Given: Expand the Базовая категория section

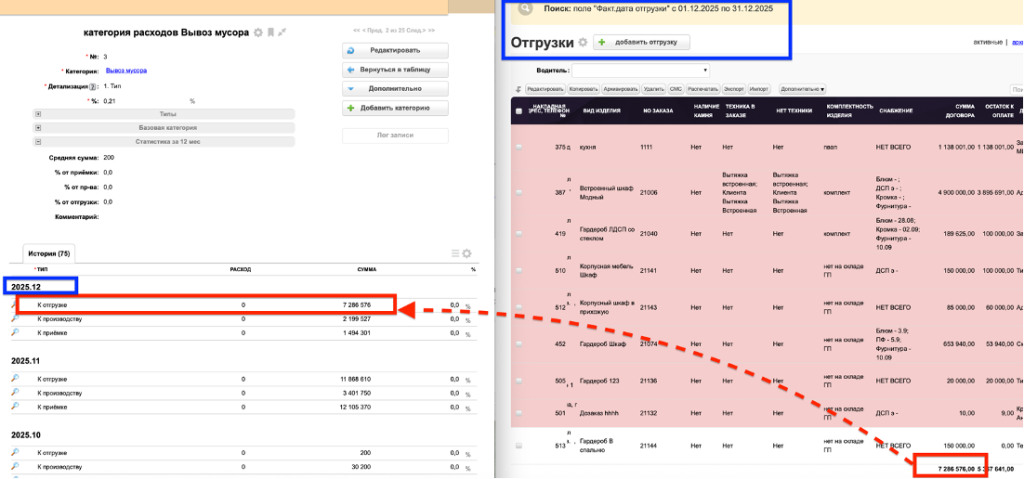Looking at the screenshot, I should pos(38,128).
